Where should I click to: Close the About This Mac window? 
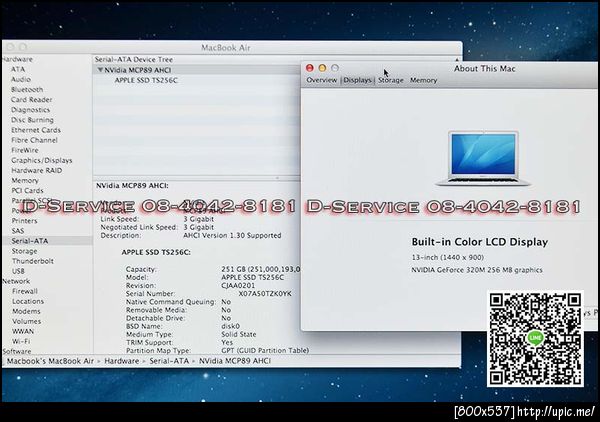coord(310,68)
